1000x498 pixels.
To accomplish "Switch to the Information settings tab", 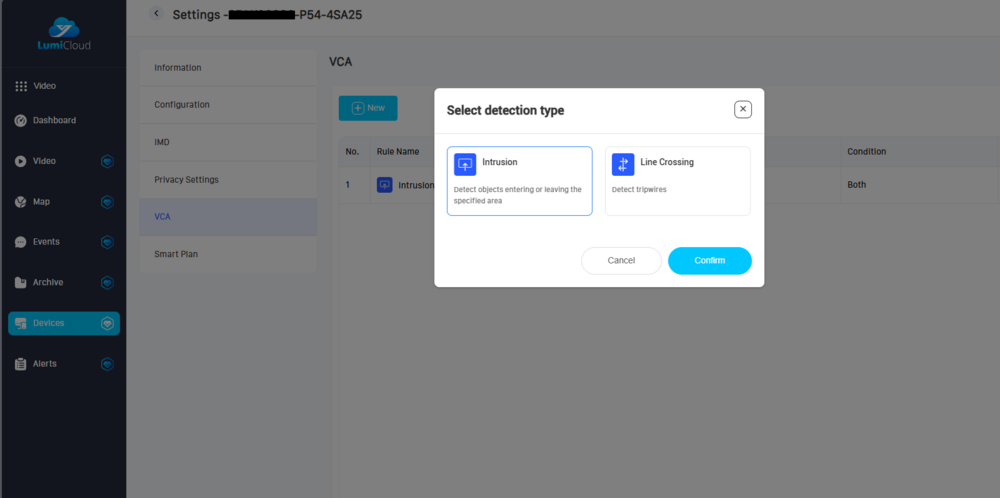I will (x=178, y=68).
